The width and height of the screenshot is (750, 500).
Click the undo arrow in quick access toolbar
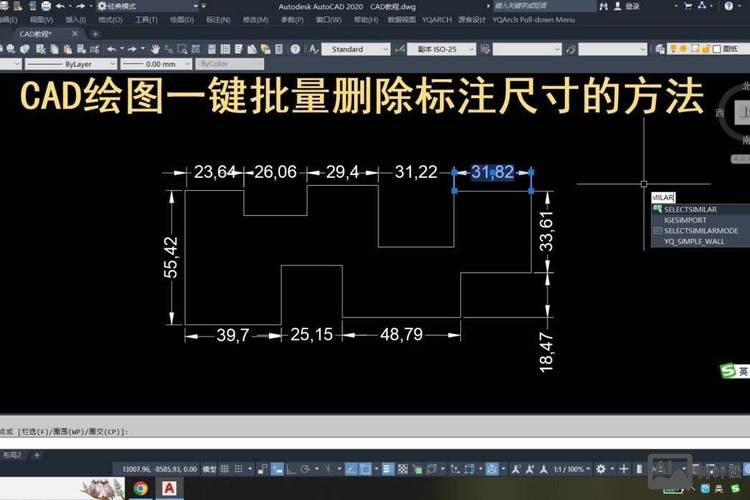[60, 6]
